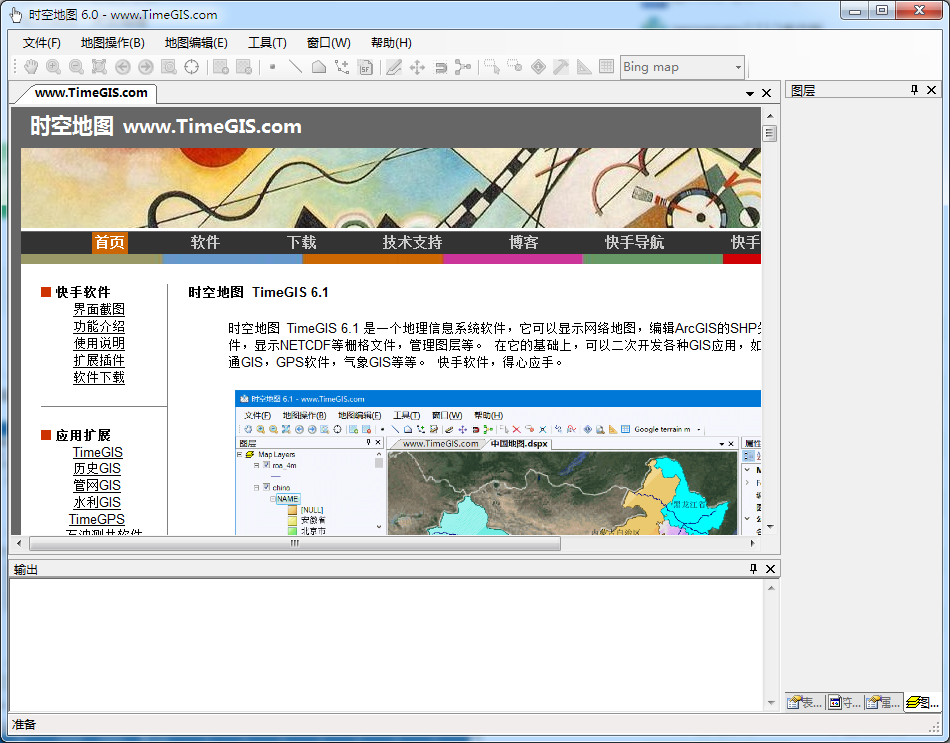Open the 界面截图 sidebar link
Viewport: 950px width, 743px height.
coord(99,309)
